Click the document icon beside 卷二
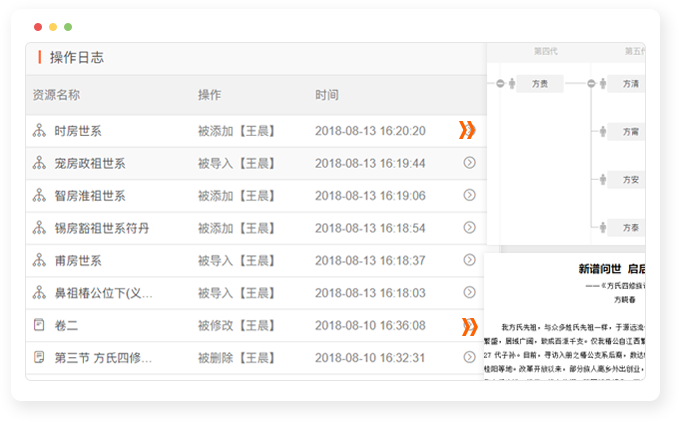679x422 pixels. [x=39, y=325]
